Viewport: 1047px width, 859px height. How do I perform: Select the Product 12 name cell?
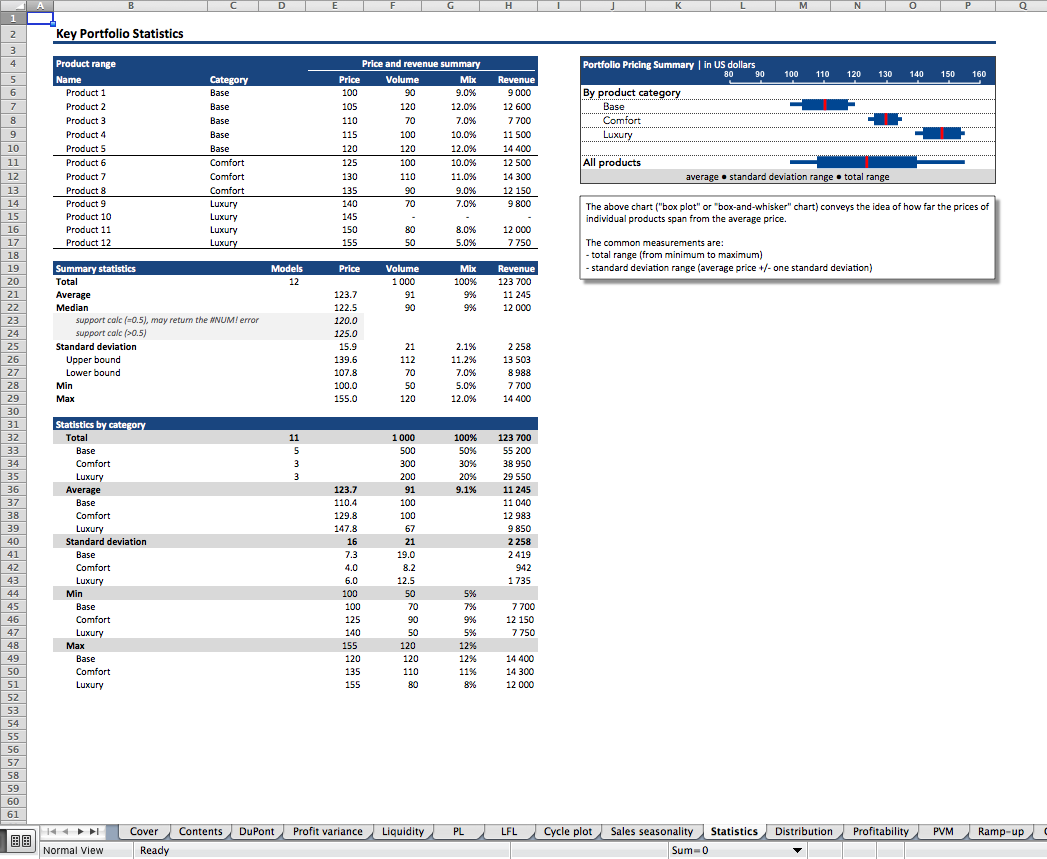click(x=88, y=243)
